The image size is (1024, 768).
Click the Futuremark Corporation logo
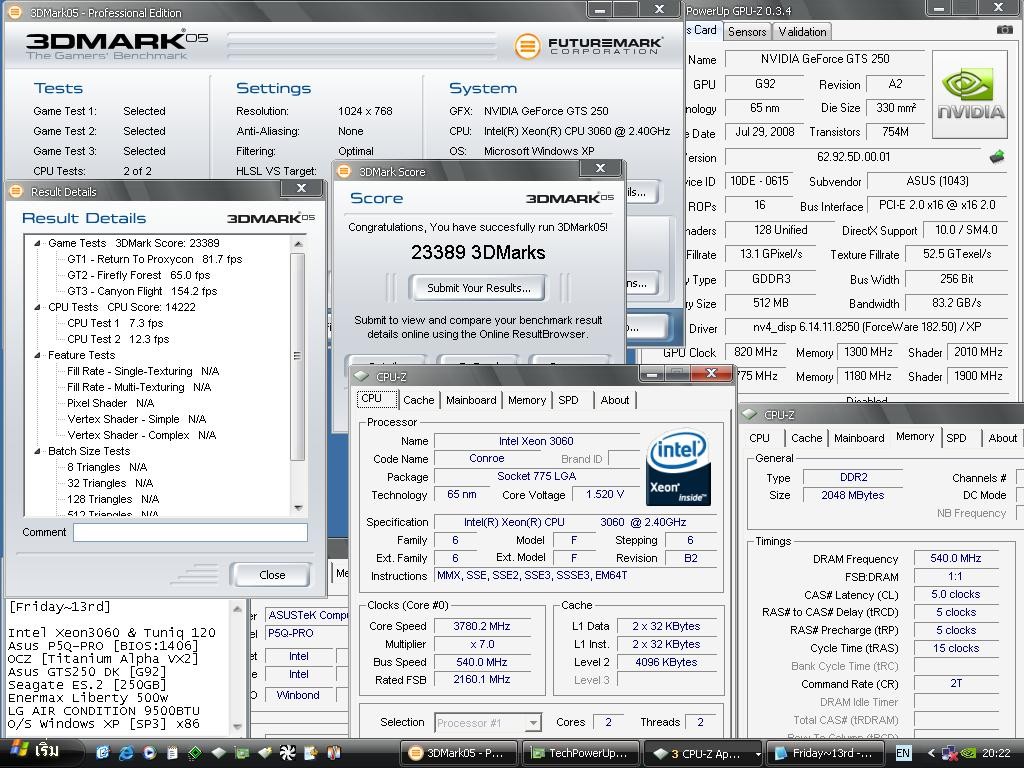tap(588, 46)
